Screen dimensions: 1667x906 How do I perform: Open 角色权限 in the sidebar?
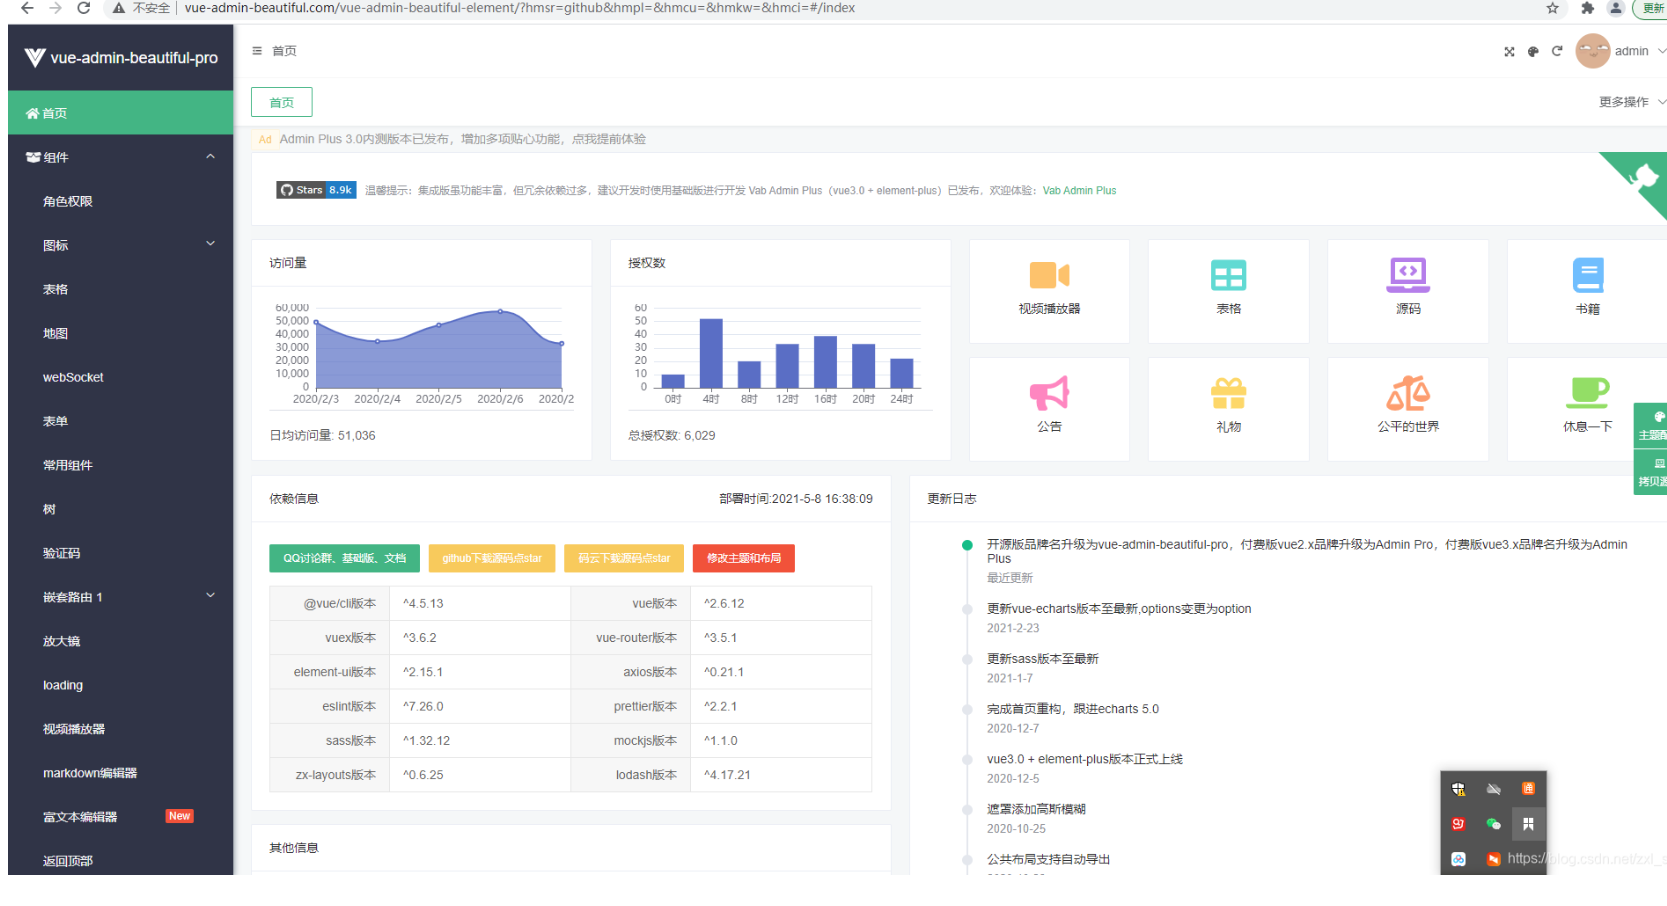(x=121, y=201)
